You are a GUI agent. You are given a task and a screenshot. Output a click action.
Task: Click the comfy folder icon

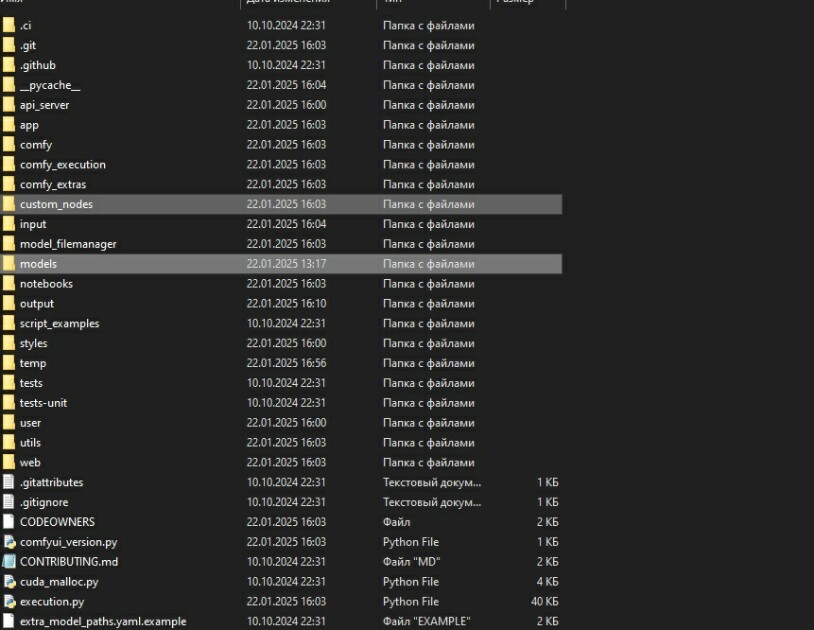(x=8, y=144)
